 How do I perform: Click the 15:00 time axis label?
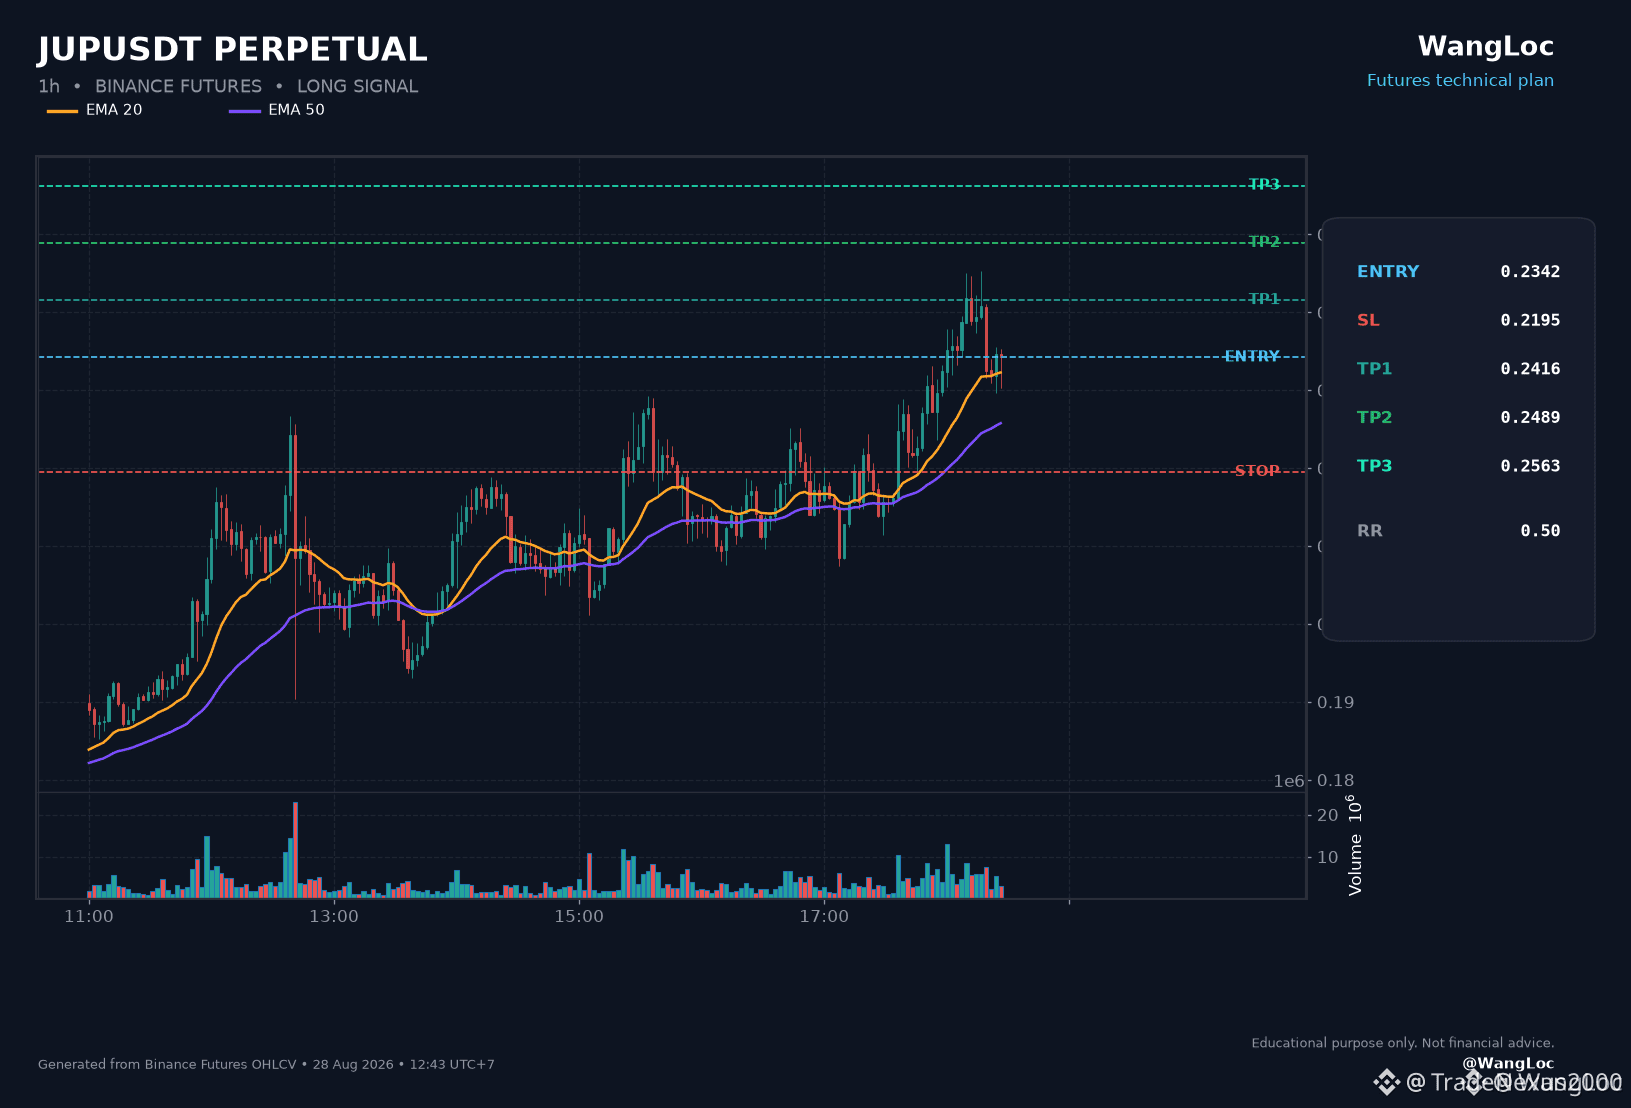[x=579, y=916]
